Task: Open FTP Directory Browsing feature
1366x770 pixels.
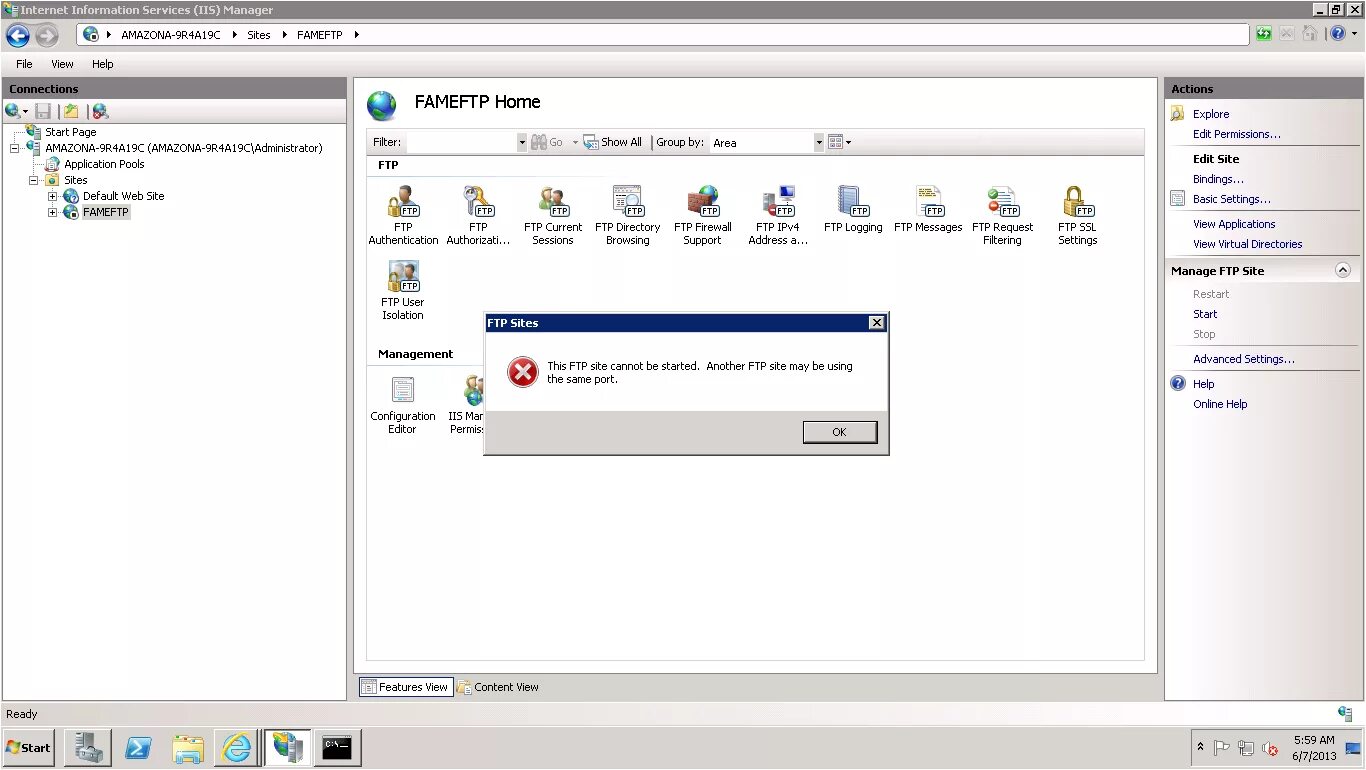Action: tap(628, 215)
